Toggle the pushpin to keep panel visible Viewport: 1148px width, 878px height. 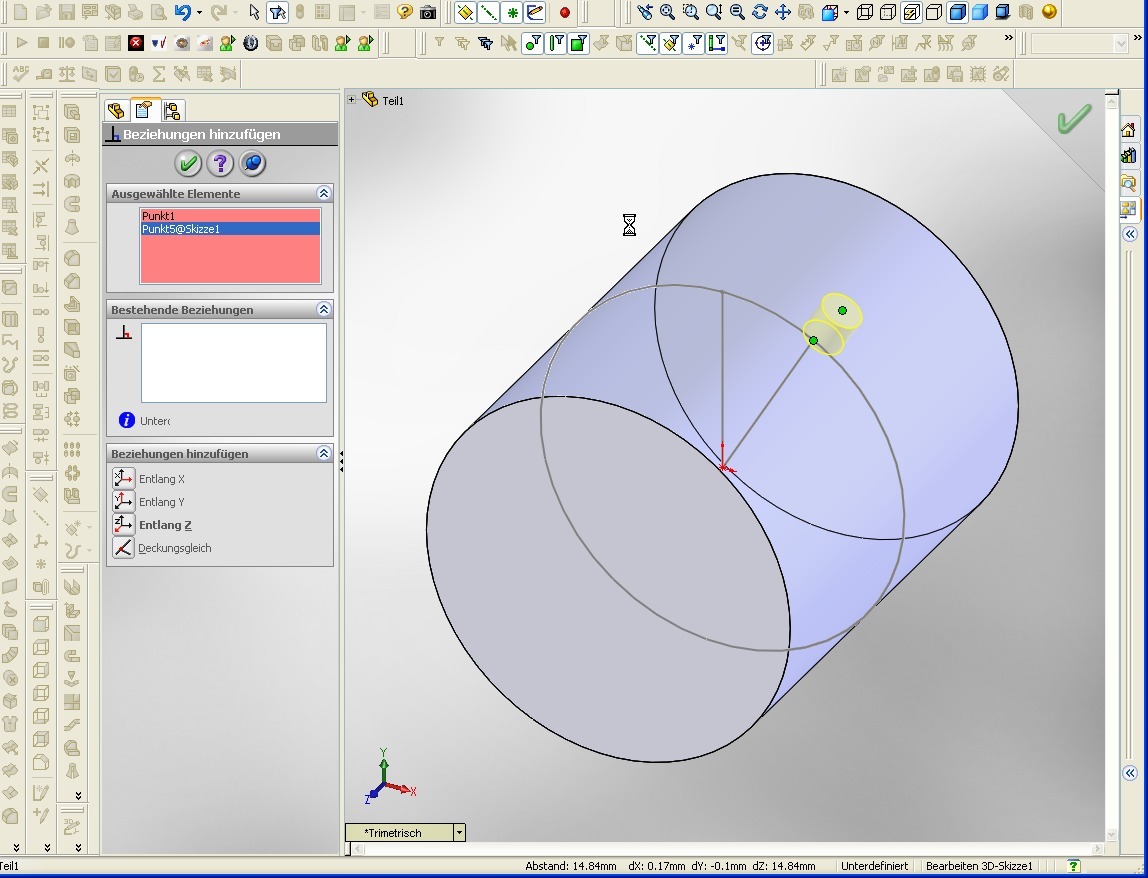[253, 163]
